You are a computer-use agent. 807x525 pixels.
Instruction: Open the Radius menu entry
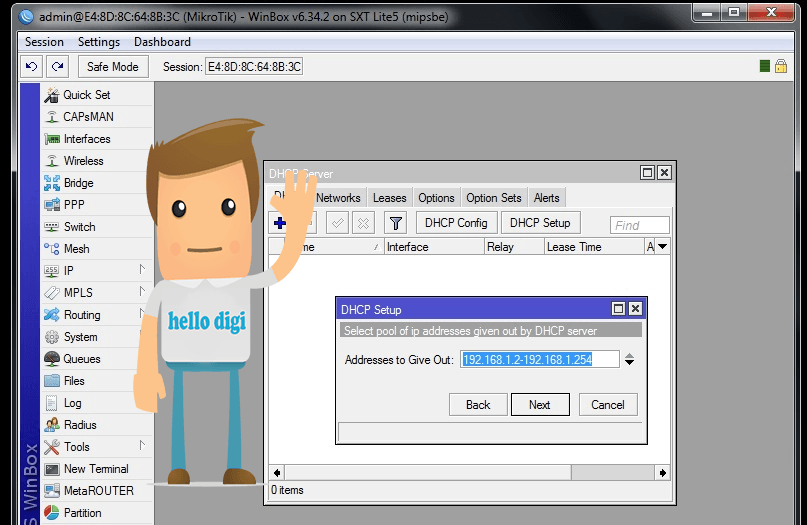point(97,425)
